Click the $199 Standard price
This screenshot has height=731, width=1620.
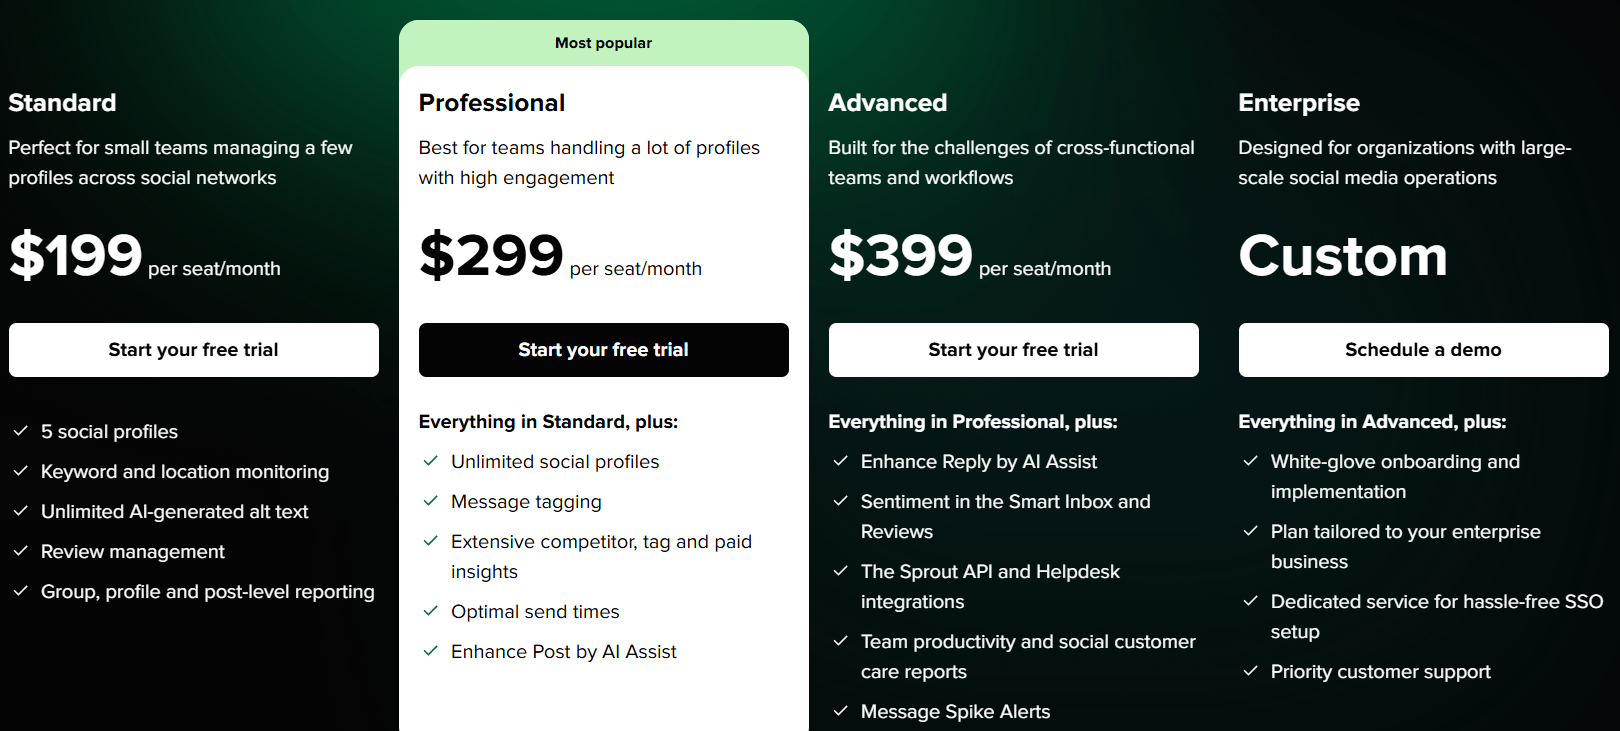[x=76, y=255]
